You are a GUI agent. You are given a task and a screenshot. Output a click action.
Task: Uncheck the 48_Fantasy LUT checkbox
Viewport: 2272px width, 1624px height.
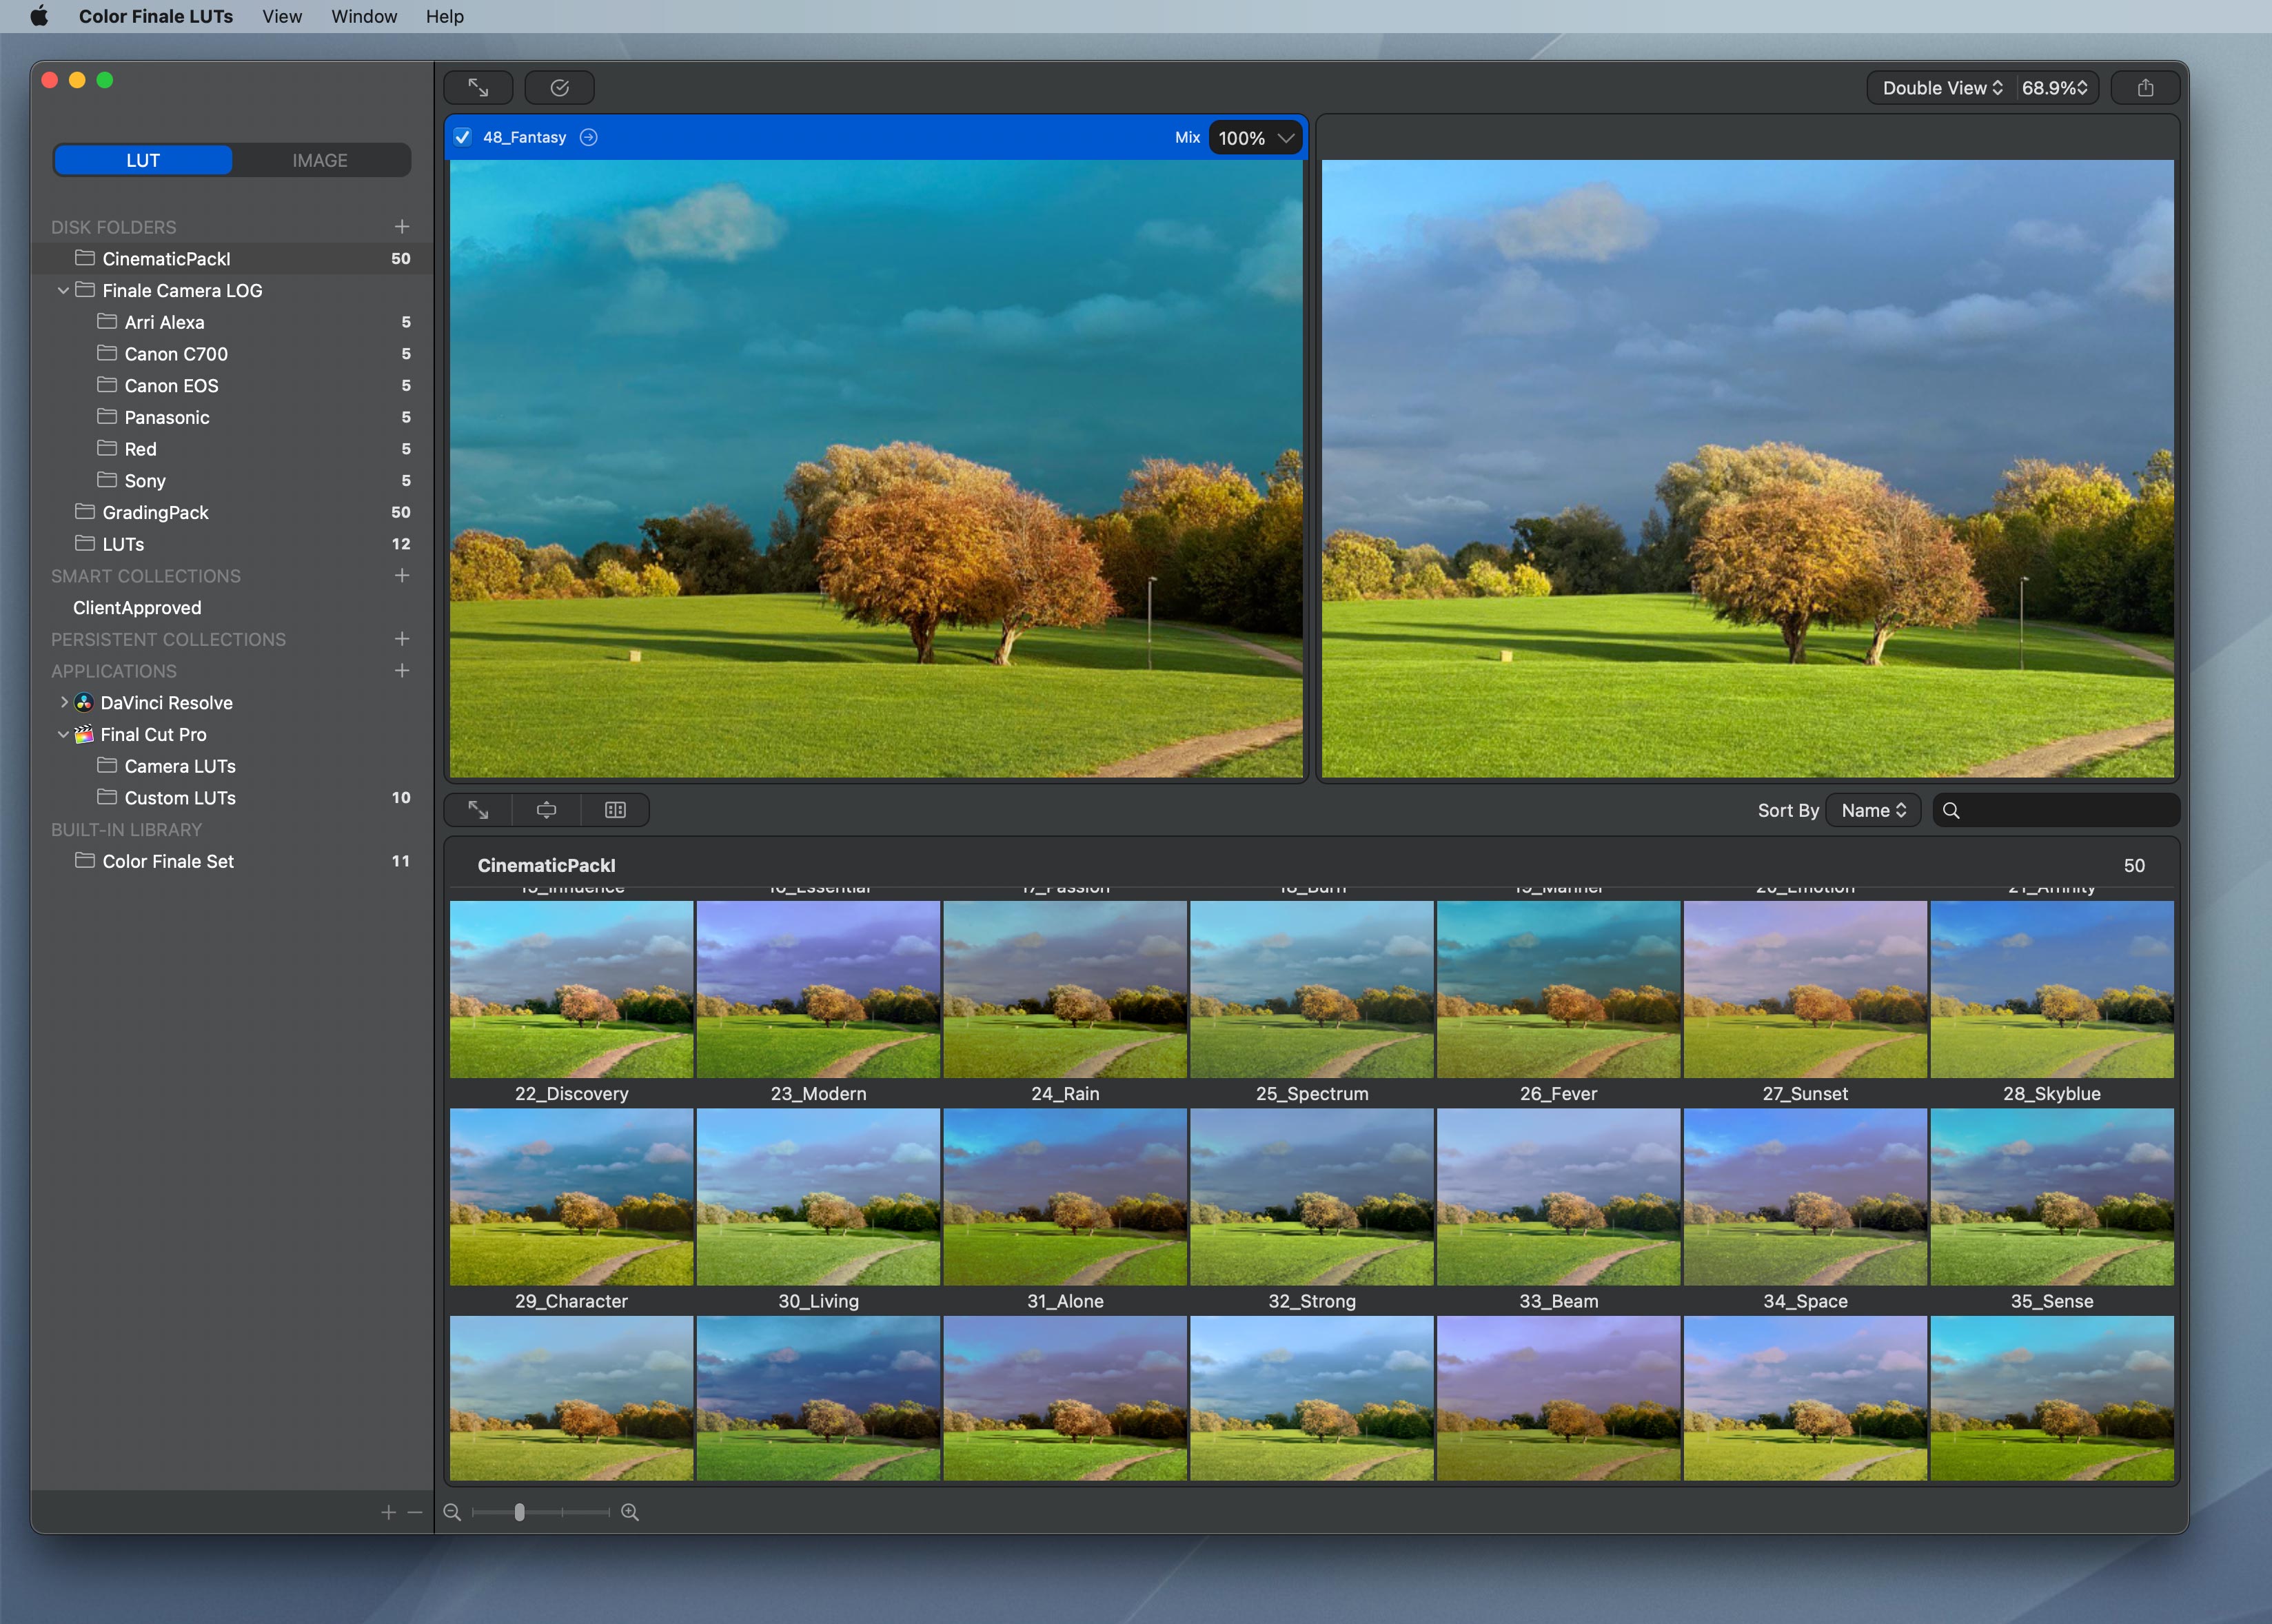coord(462,137)
